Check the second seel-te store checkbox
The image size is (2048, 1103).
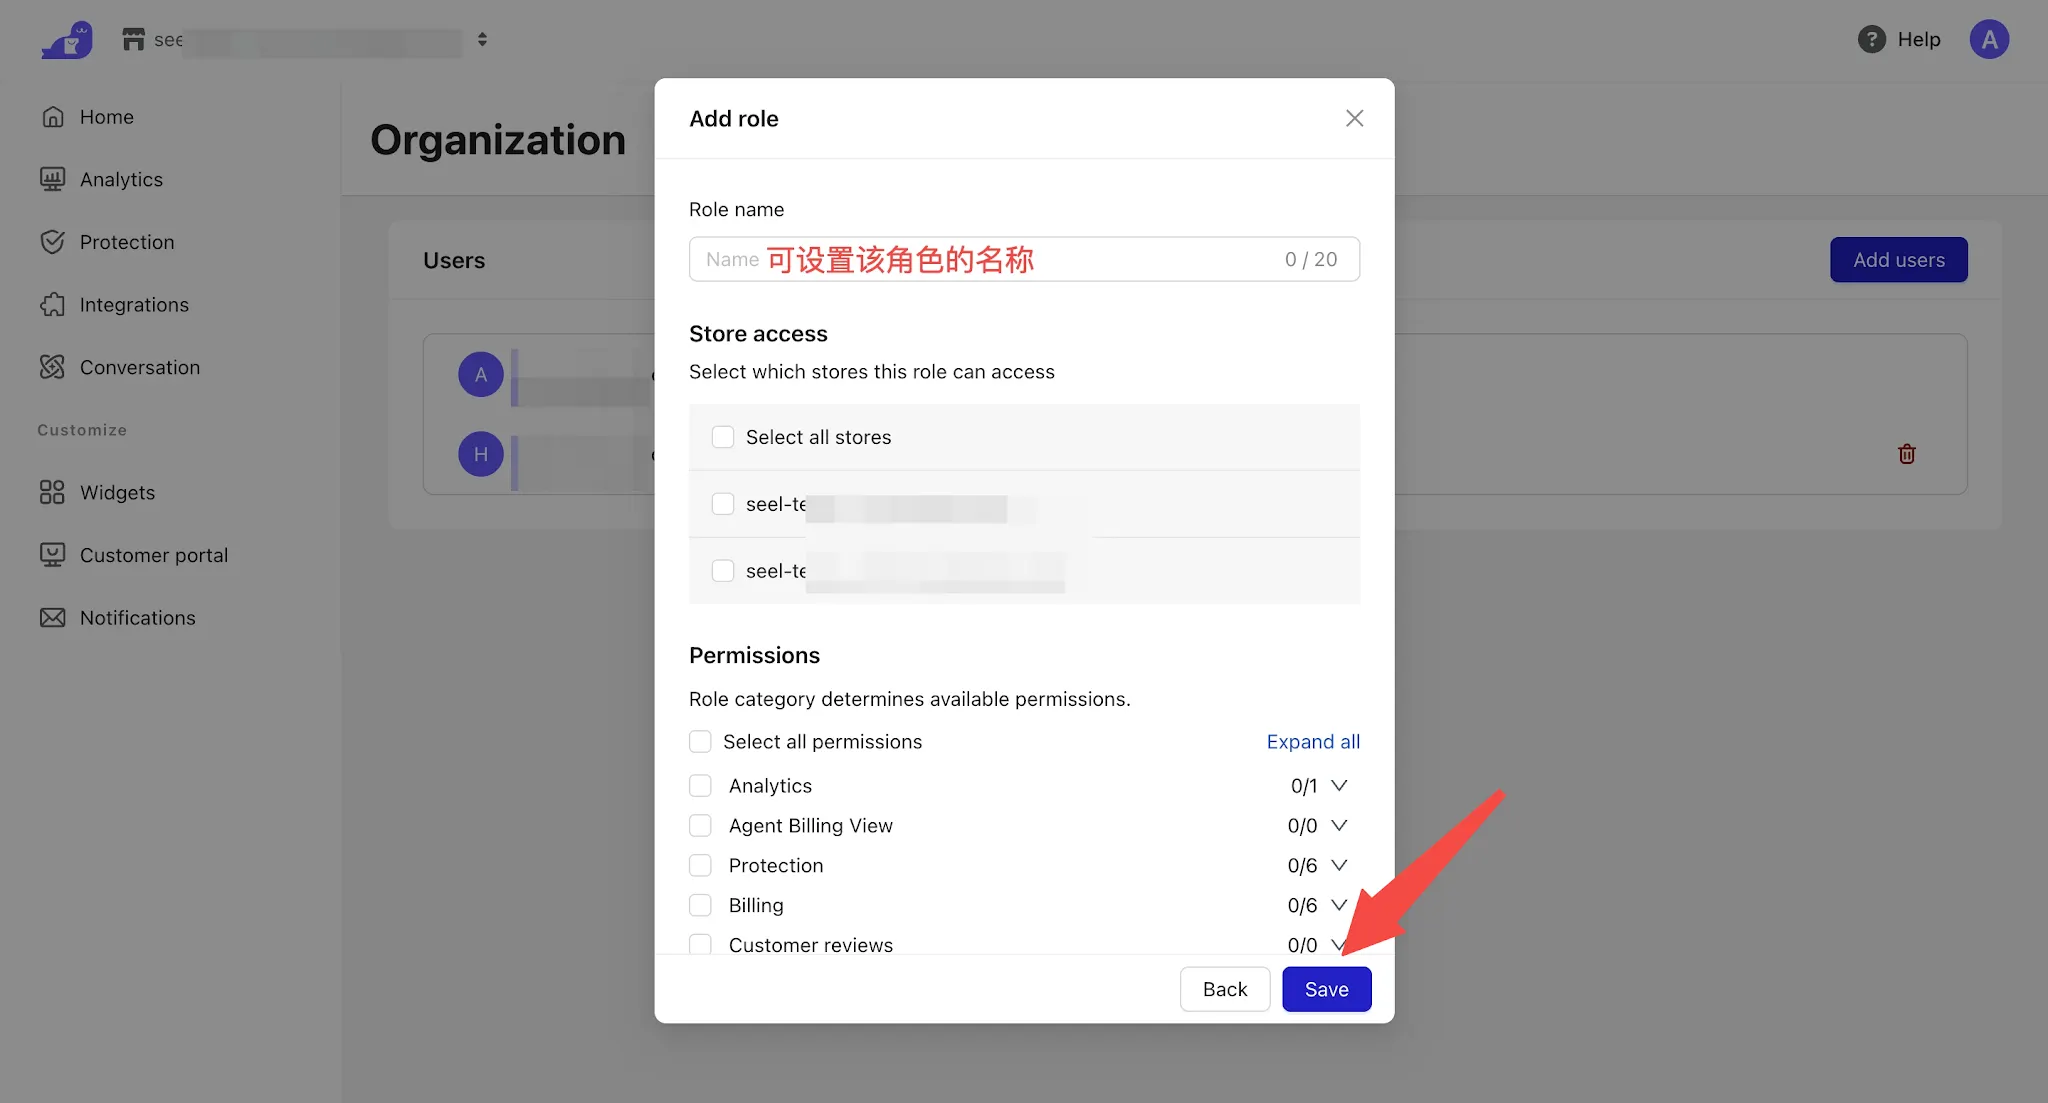point(723,571)
